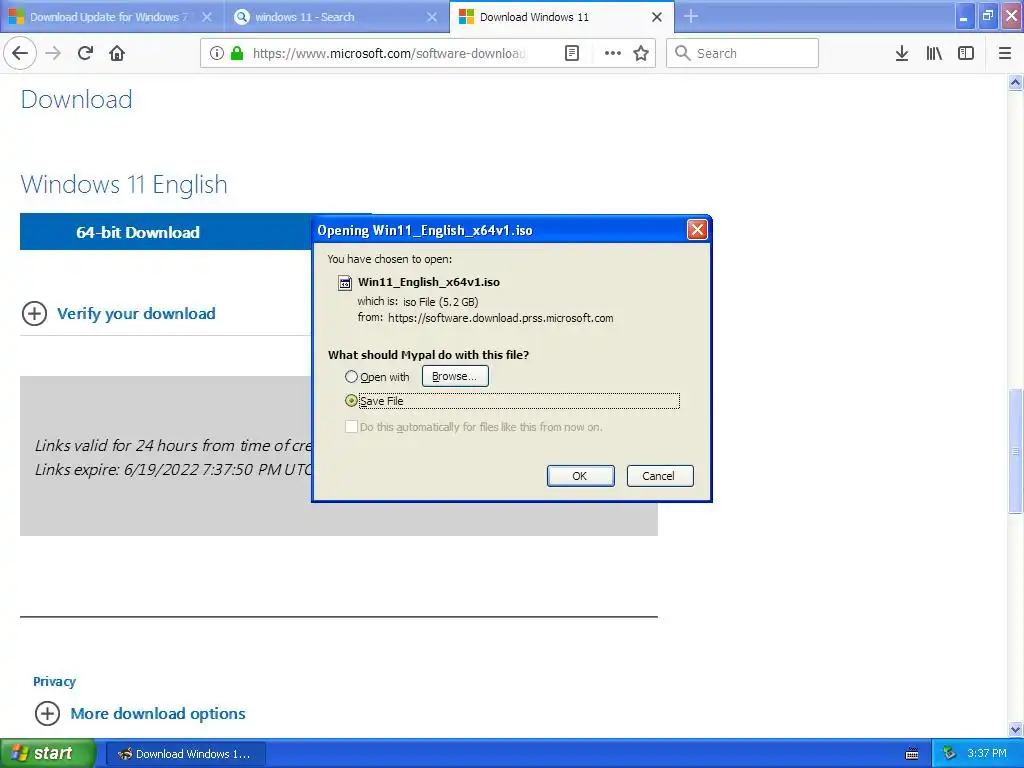The width and height of the screenshot is (1024, 768).
Task: Click the Forward navigation arrow
Action: pyautogui.click(x=54, y=54)
